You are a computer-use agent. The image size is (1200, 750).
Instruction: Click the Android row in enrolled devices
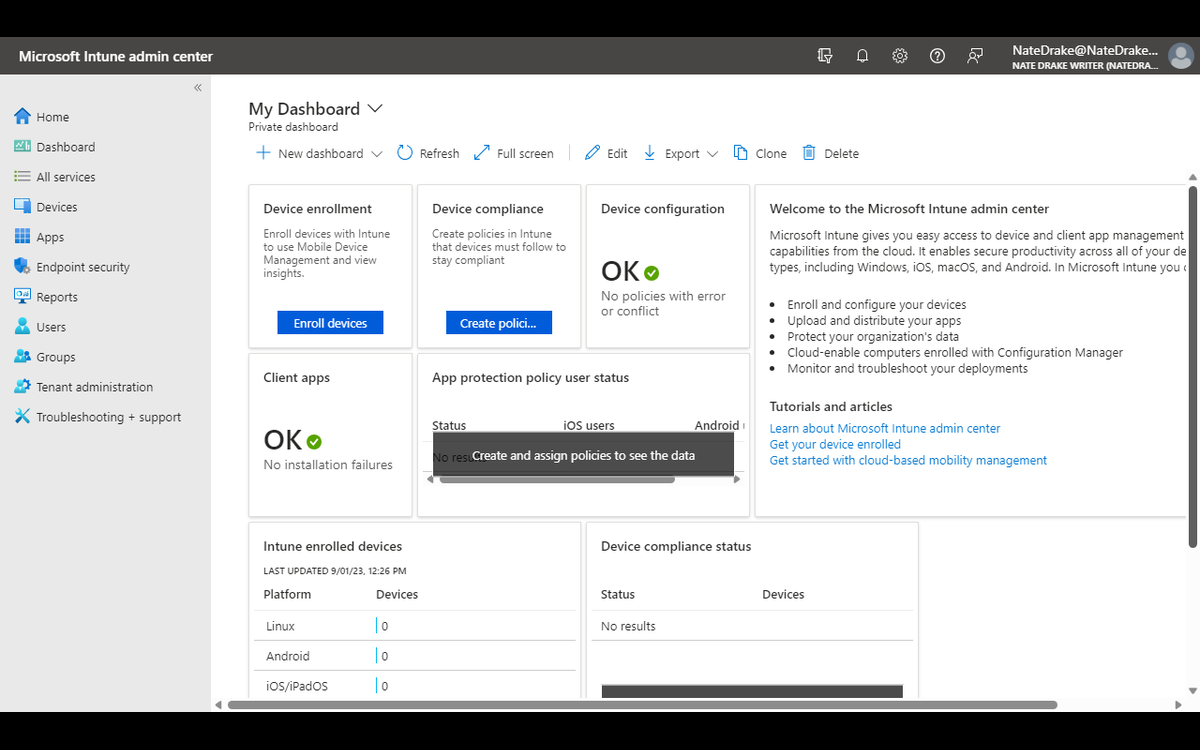414,656
